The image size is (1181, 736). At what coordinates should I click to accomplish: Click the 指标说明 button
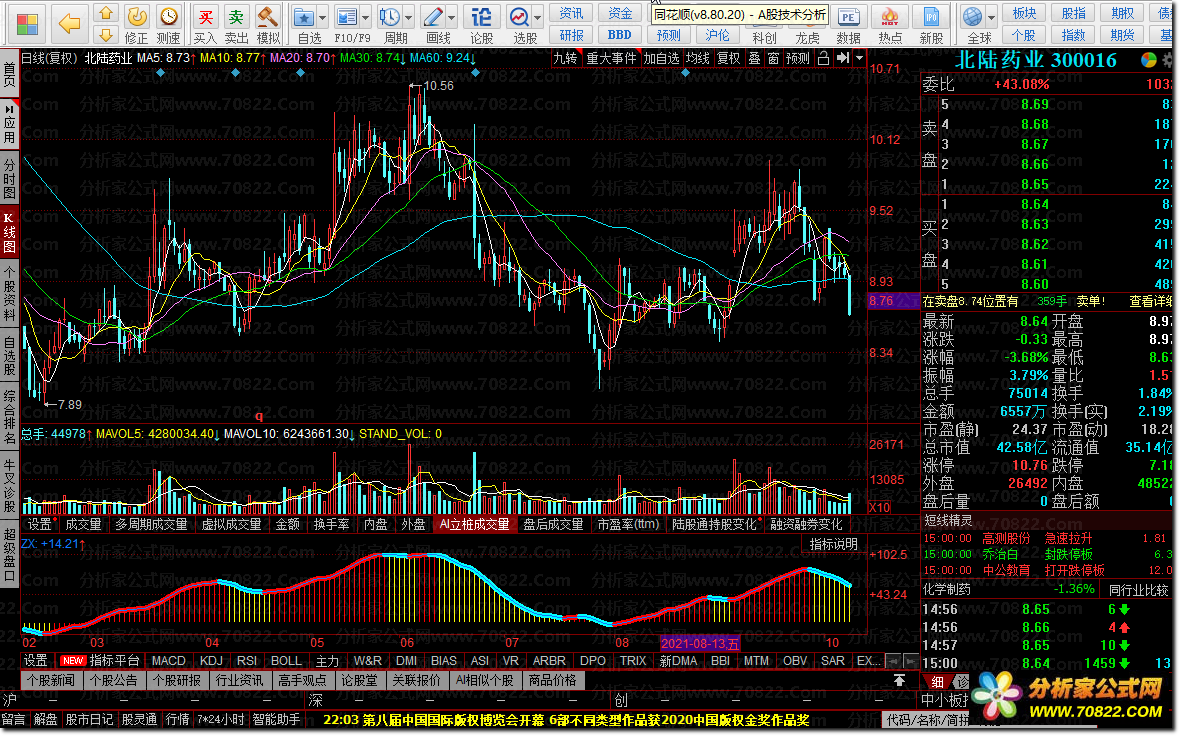(x=833, y=544)
